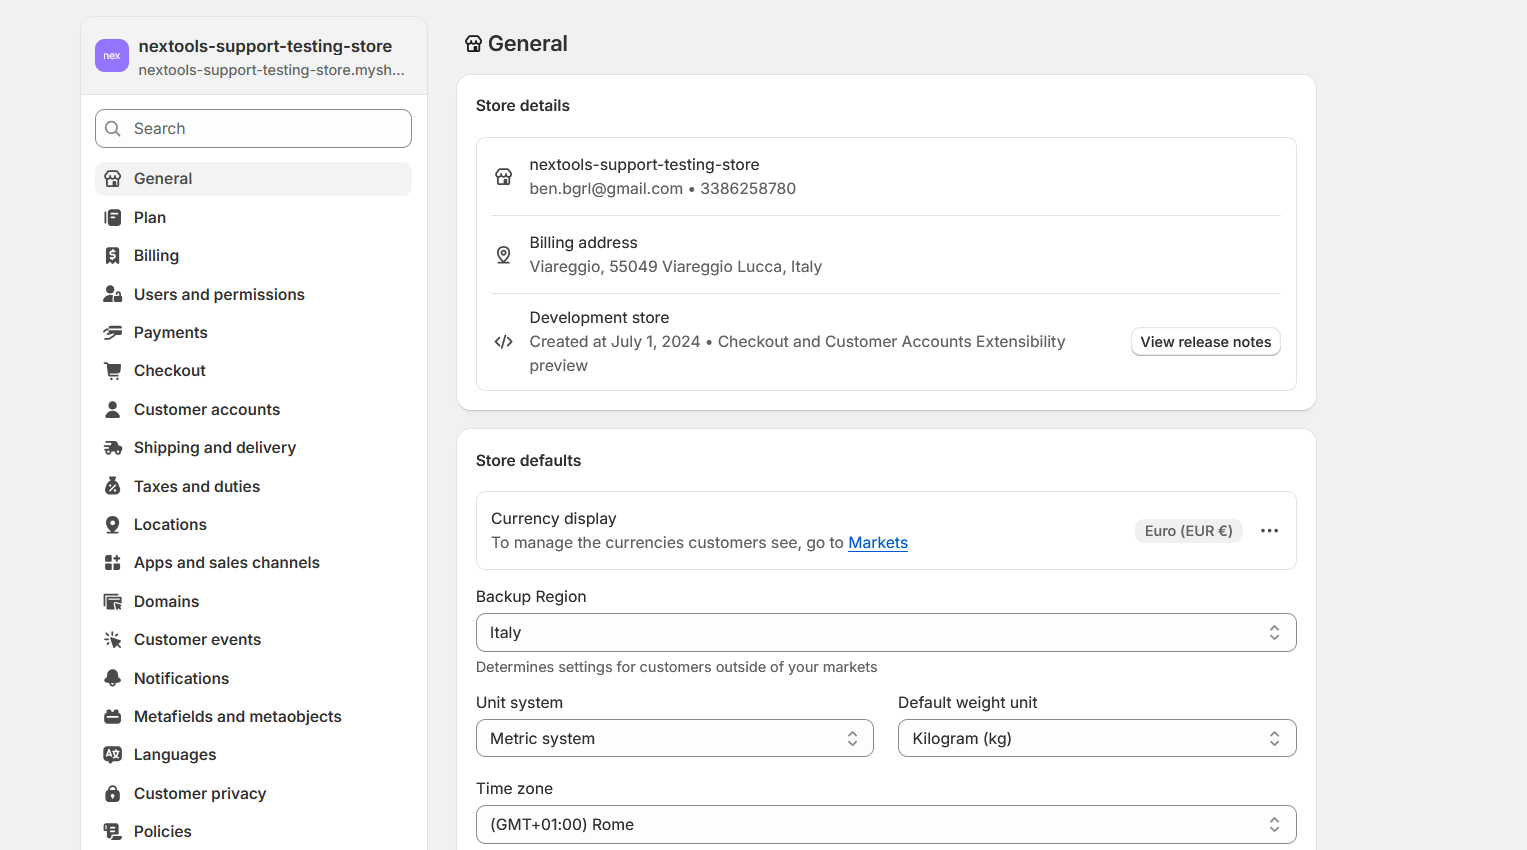Screen dimensions: 1527x850
Task: Go to Payments settings page
Action: coord(171,333)
